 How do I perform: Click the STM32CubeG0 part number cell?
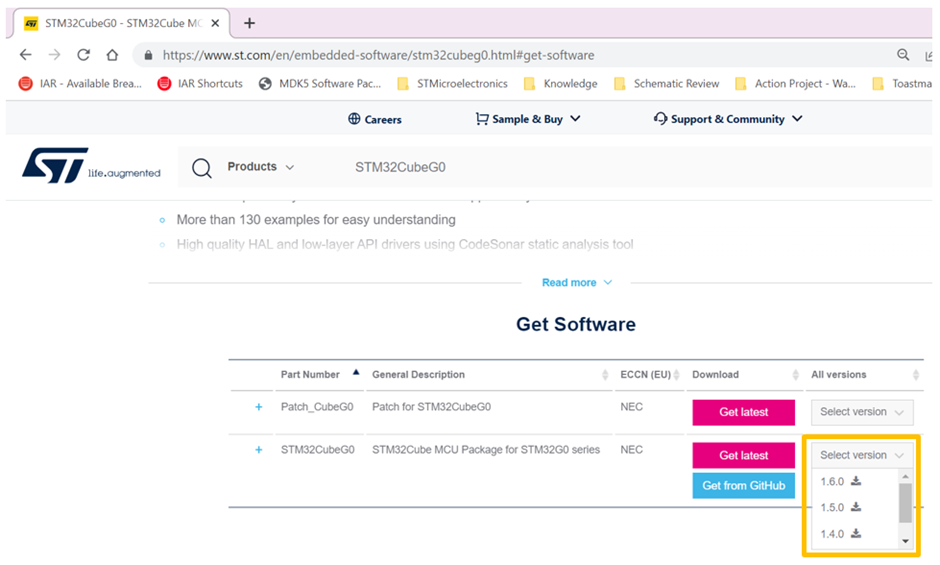coord(318,450)
